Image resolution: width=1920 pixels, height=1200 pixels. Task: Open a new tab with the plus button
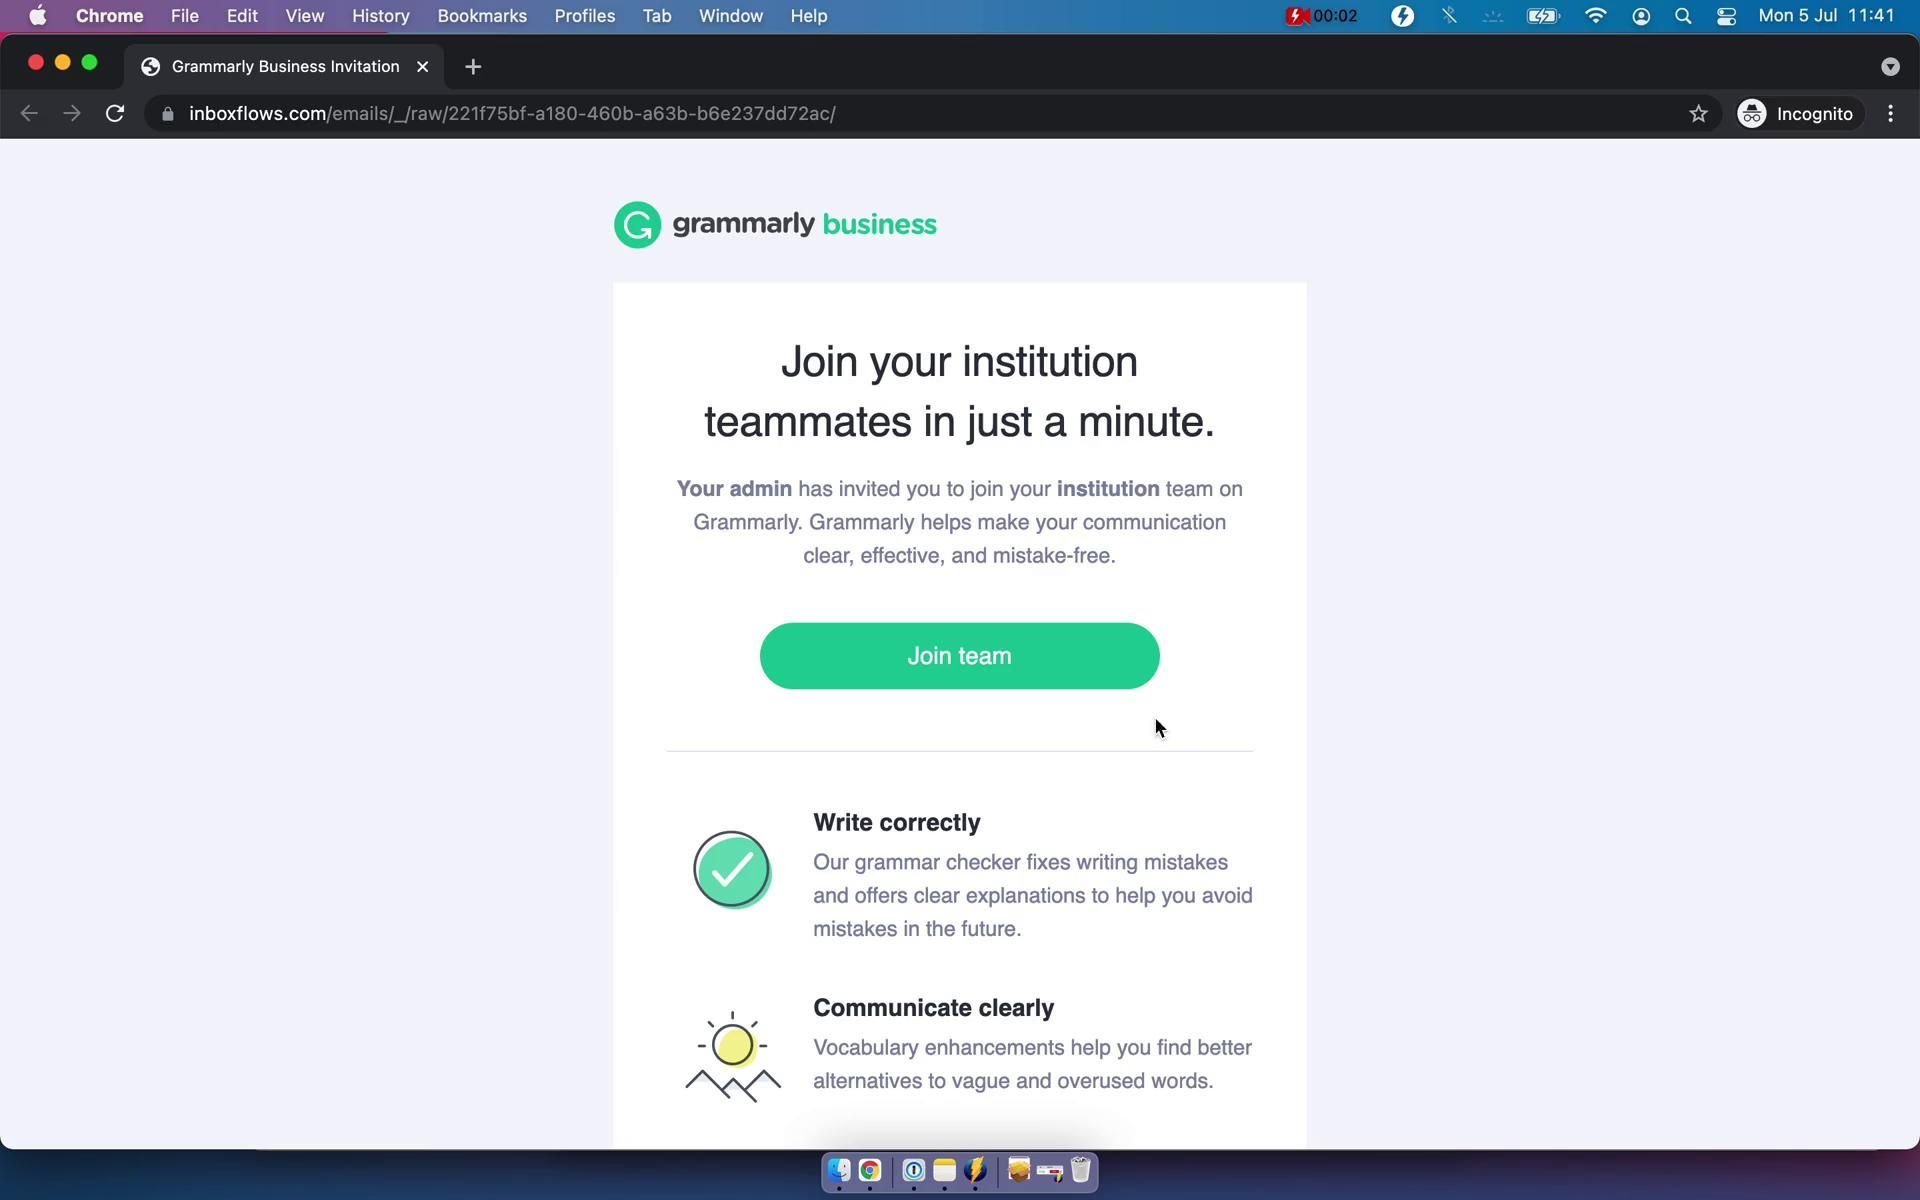473,67
